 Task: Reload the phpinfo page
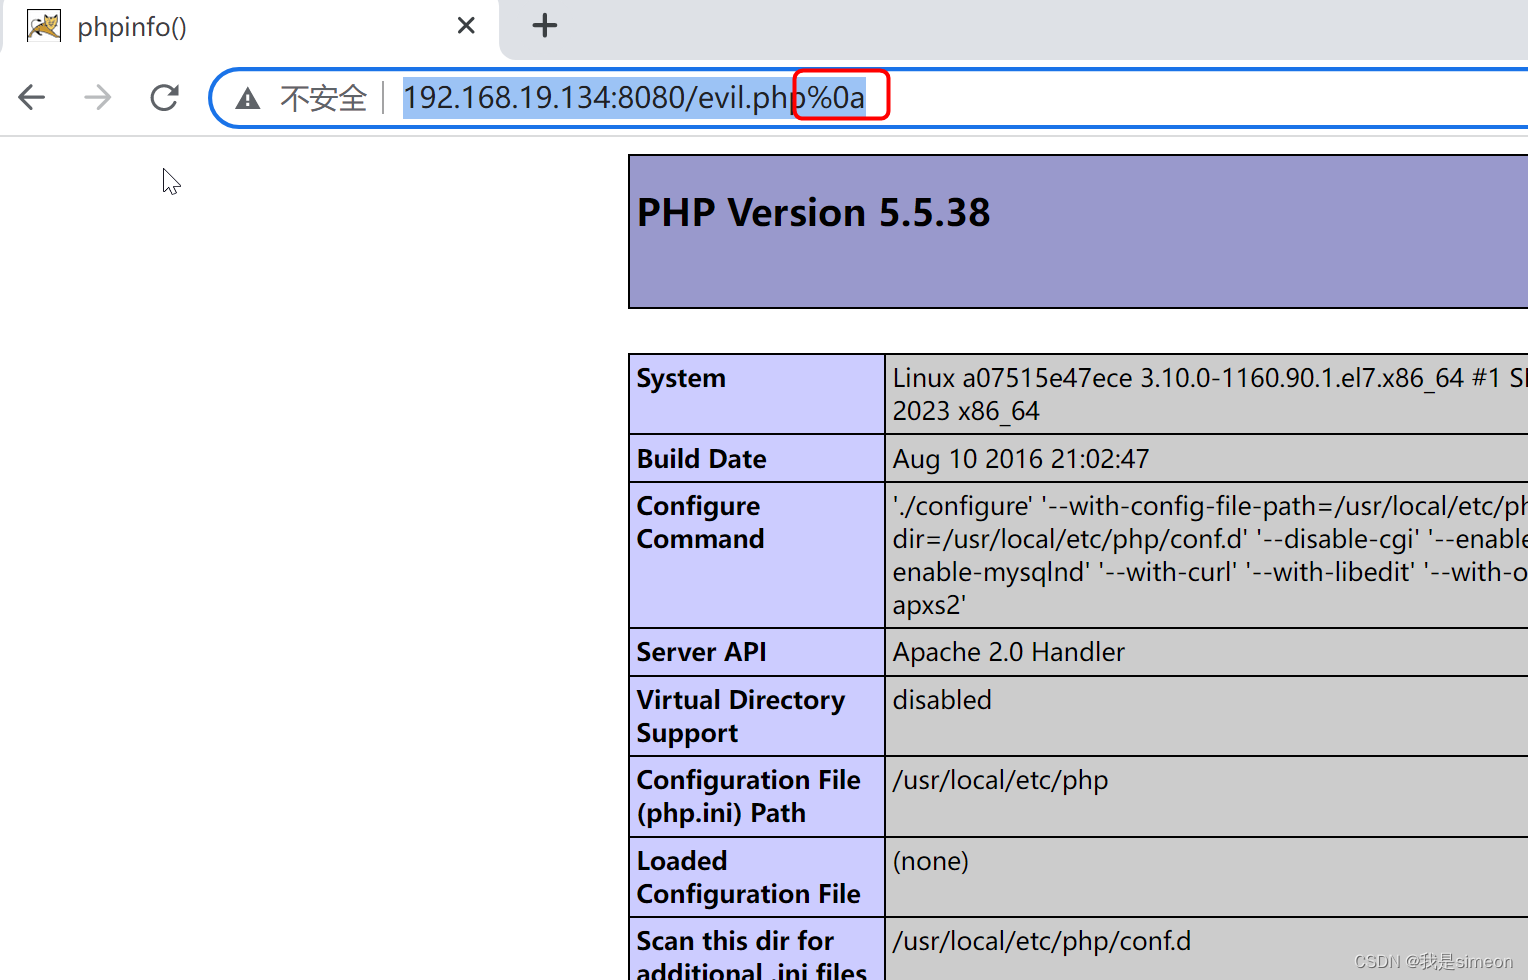click(x=164, y=97)
